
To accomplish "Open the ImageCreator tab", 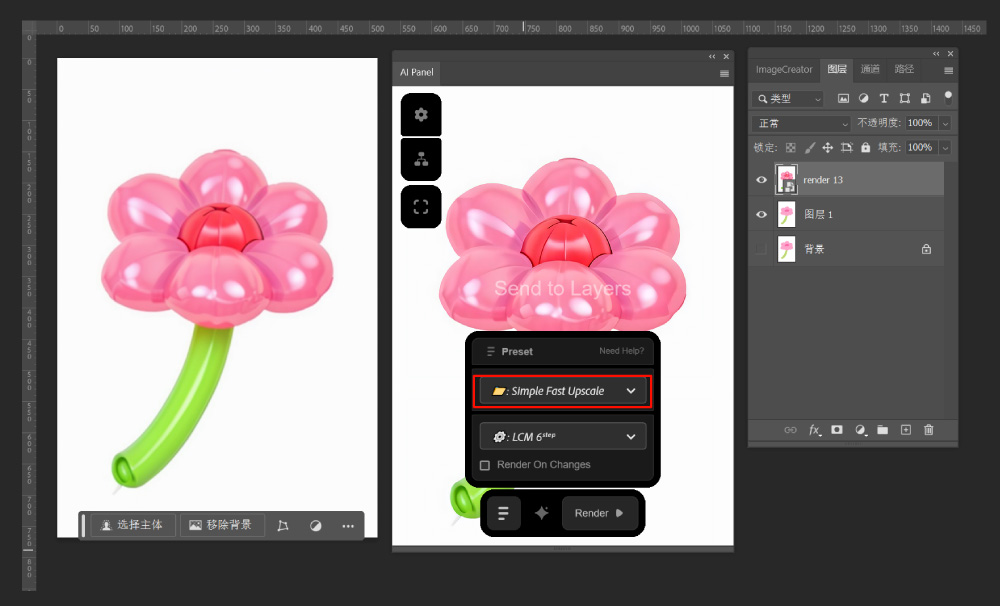I will point(784,69).
